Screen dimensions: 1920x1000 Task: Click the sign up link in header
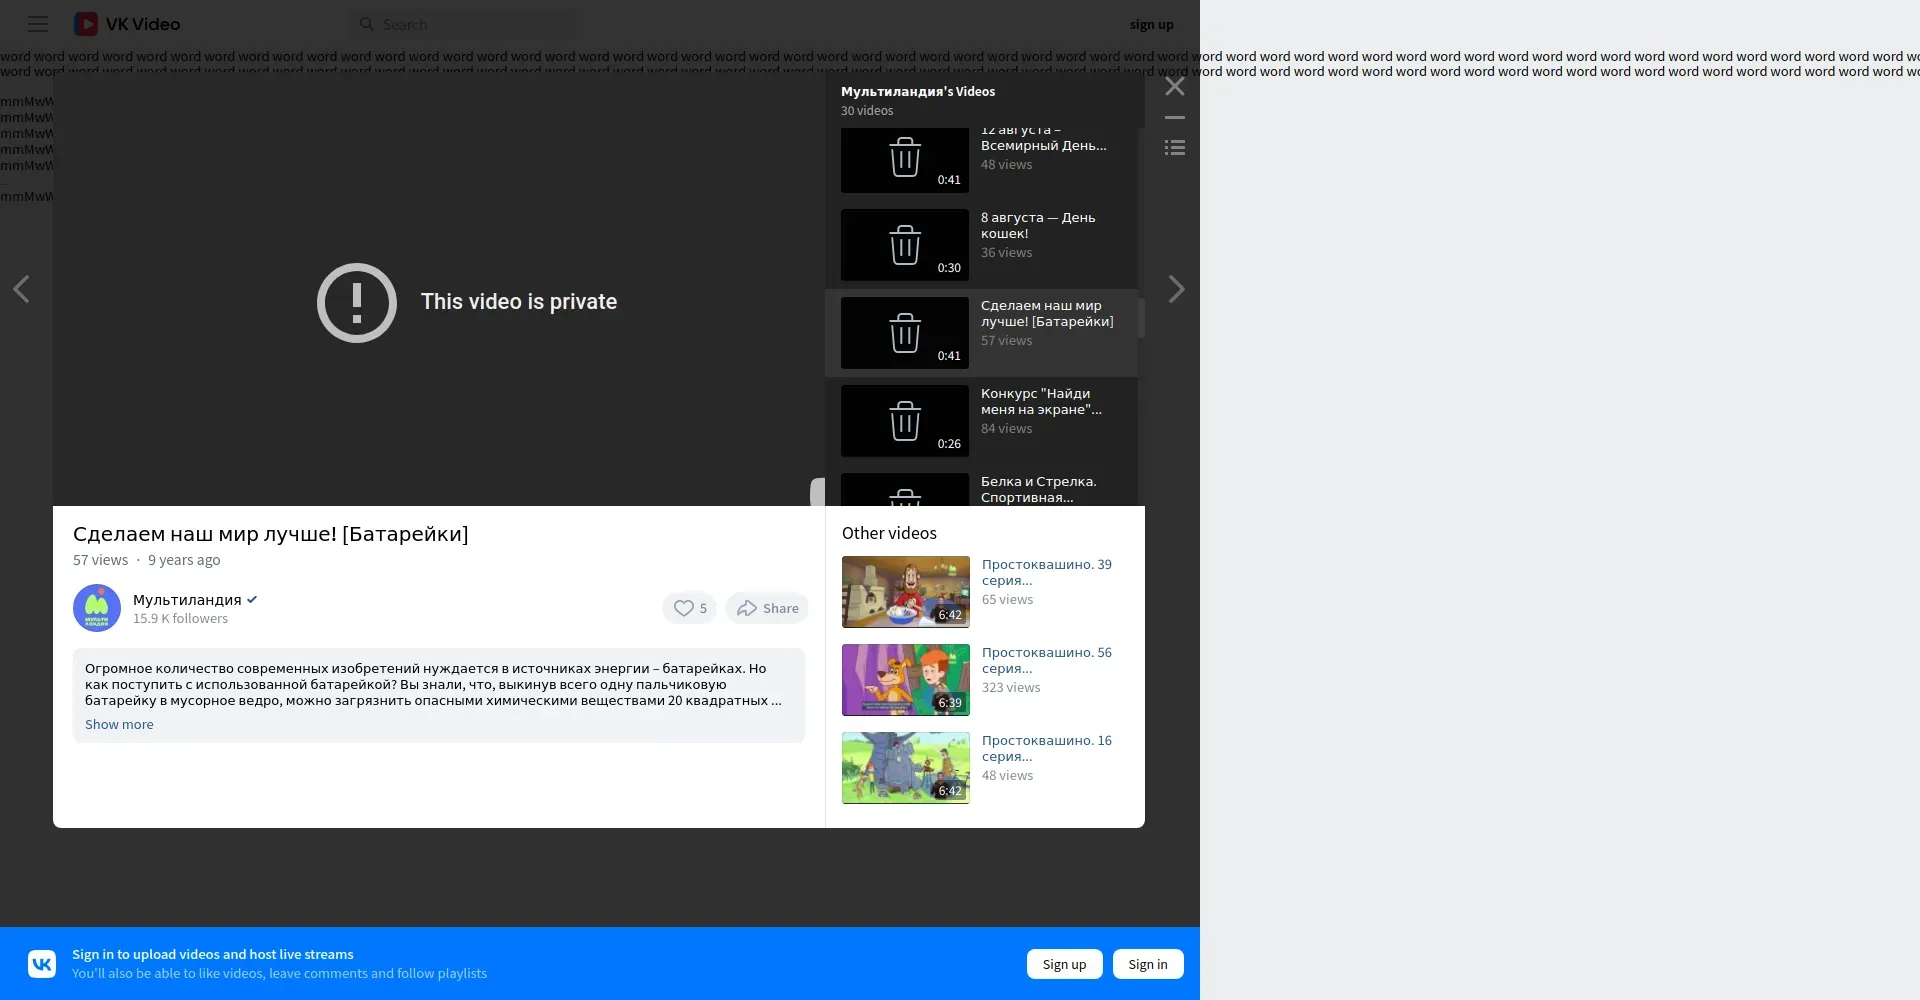click(1152, 24)
